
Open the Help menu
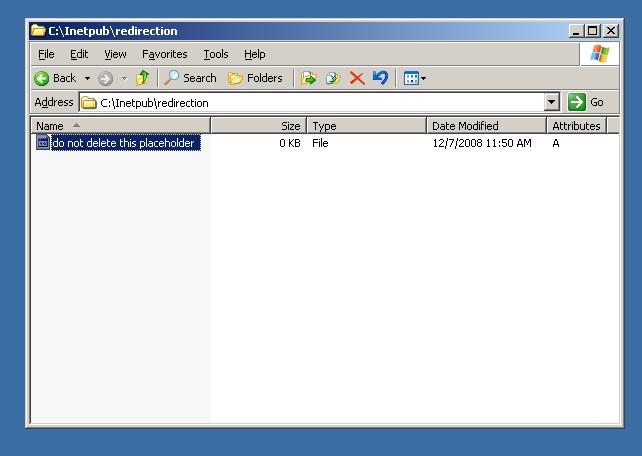pos(254,54)
